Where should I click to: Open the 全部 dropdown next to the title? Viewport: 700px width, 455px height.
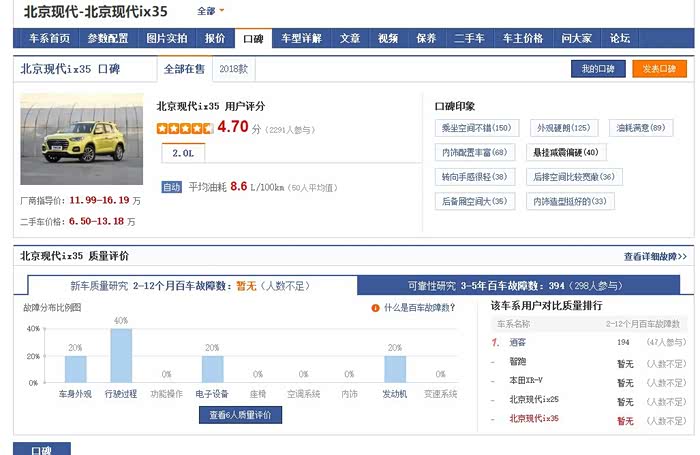click(210, 11)
